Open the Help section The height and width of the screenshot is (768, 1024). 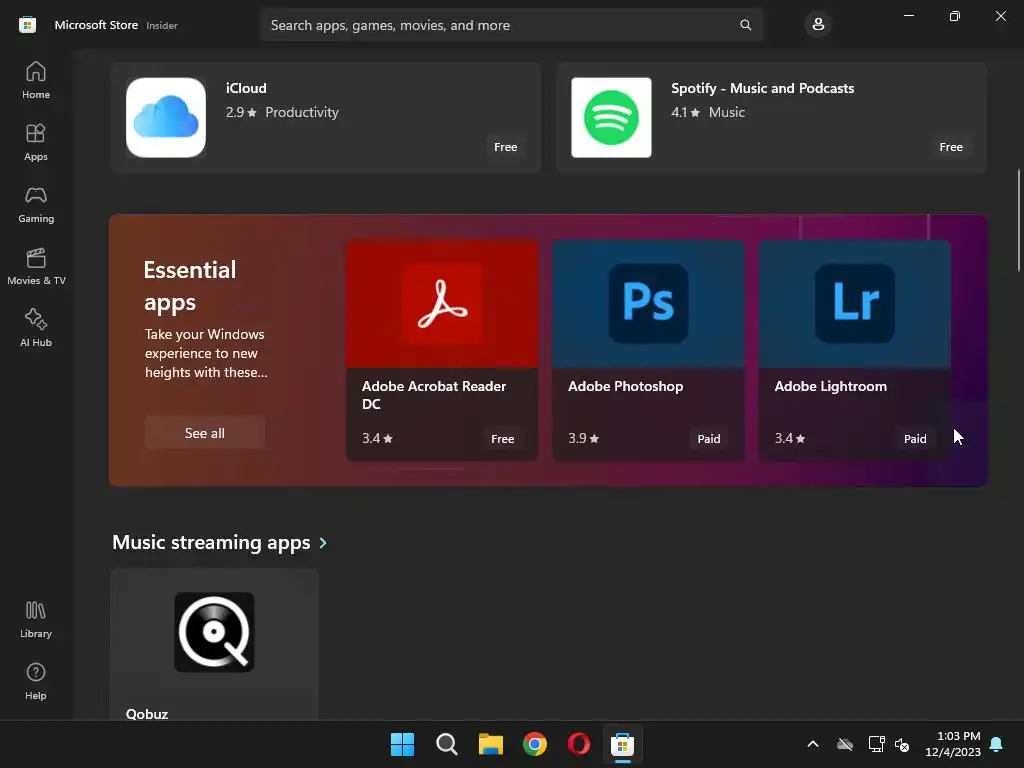coord(36,682)
